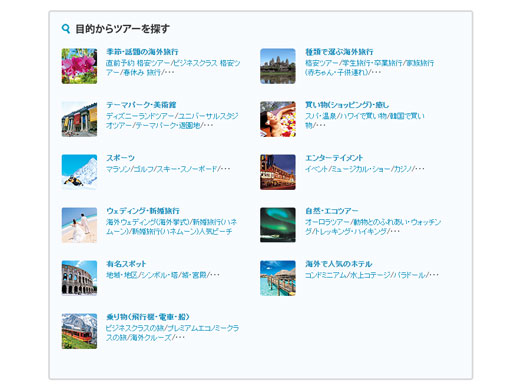Follow the エンターテイメント heading link
Screen dimensions: 520x390
pos(334,158)
